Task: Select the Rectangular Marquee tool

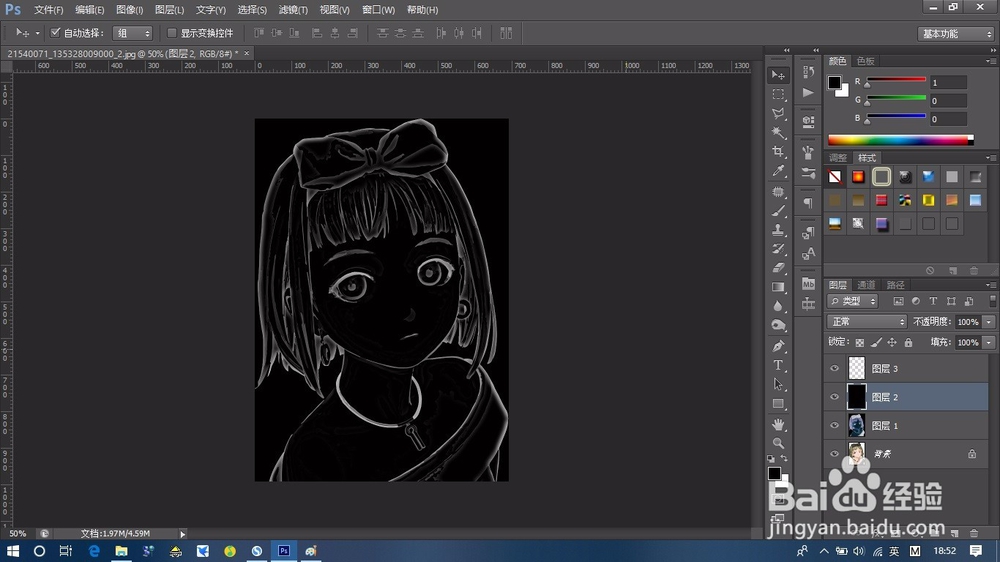Action: 778,94
